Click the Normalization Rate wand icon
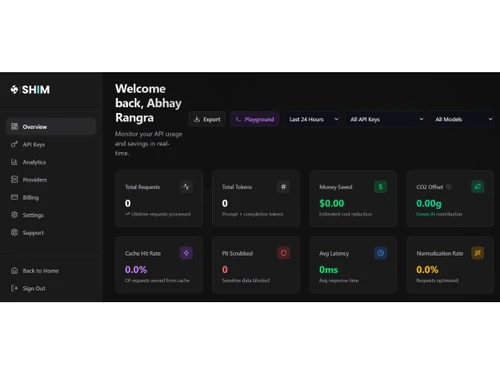This screenshot has height=375, width=500. (x=478, y=253)
